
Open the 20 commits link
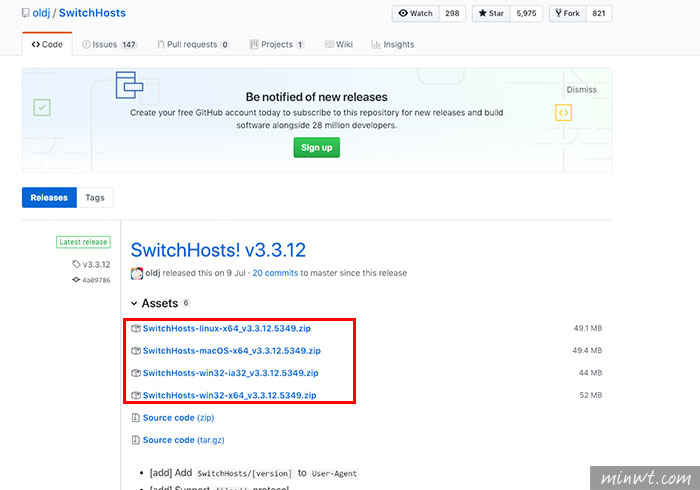coord(275,273)
